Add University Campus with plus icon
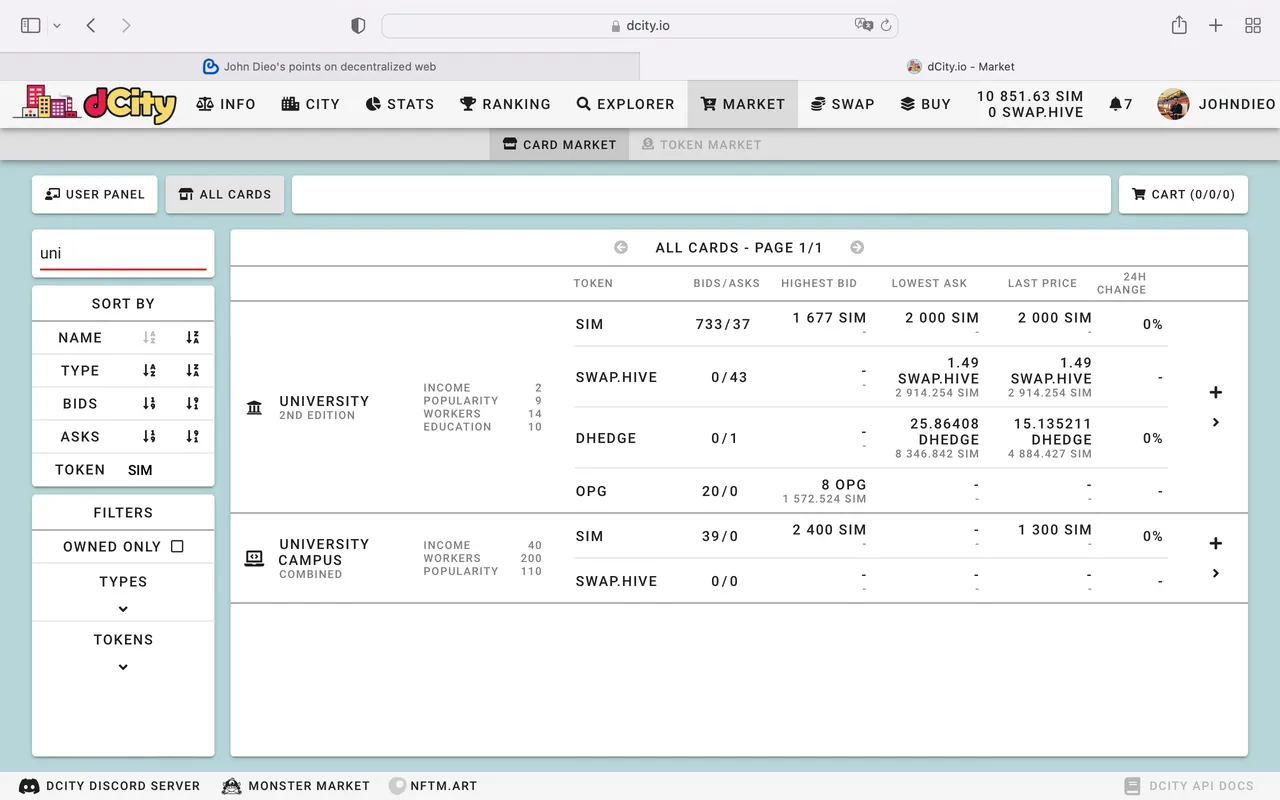The image size is (1280, 800). 1215,543
